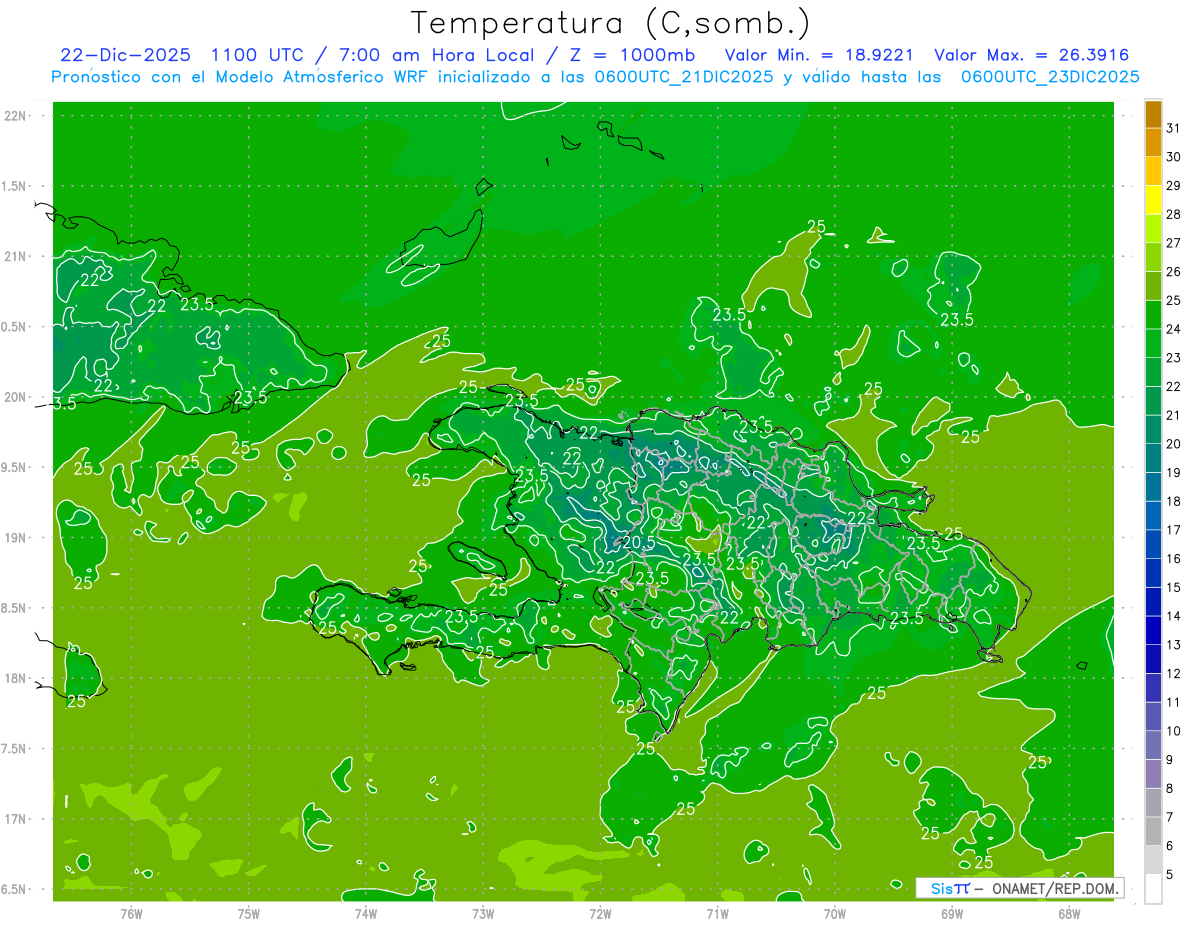The image size is (1200, 927).
Task: Click the '71W' longitude axis label
Action: click(x=717, y=913)
